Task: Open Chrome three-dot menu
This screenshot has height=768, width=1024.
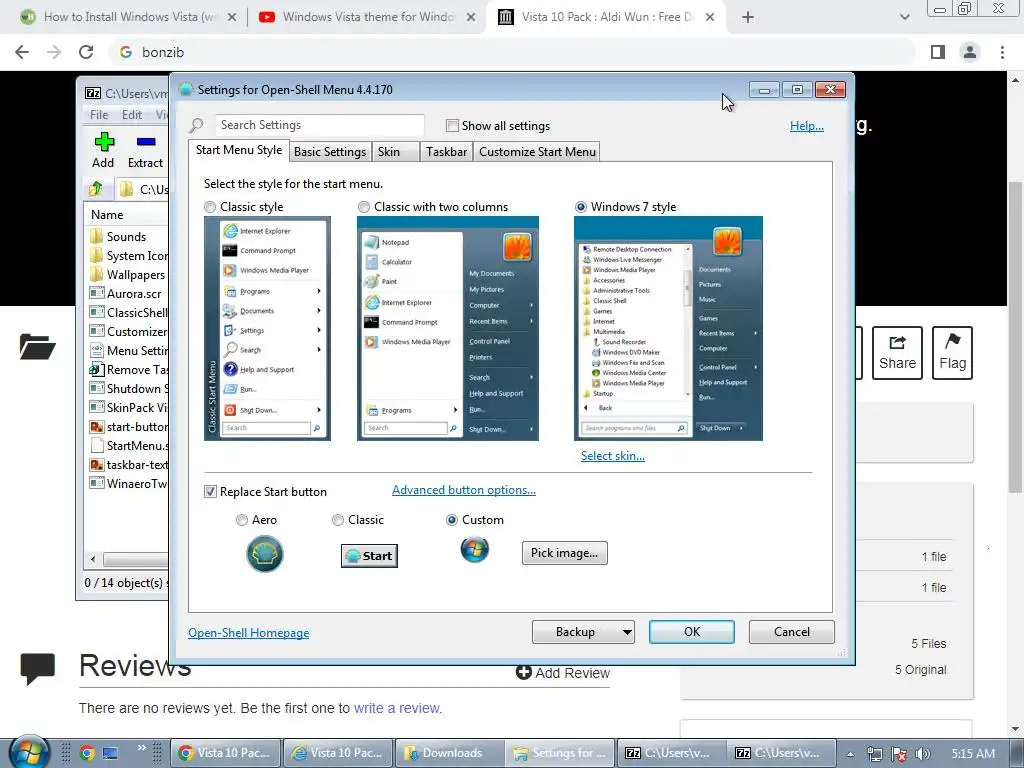Action: click(x=1002, y=52)
